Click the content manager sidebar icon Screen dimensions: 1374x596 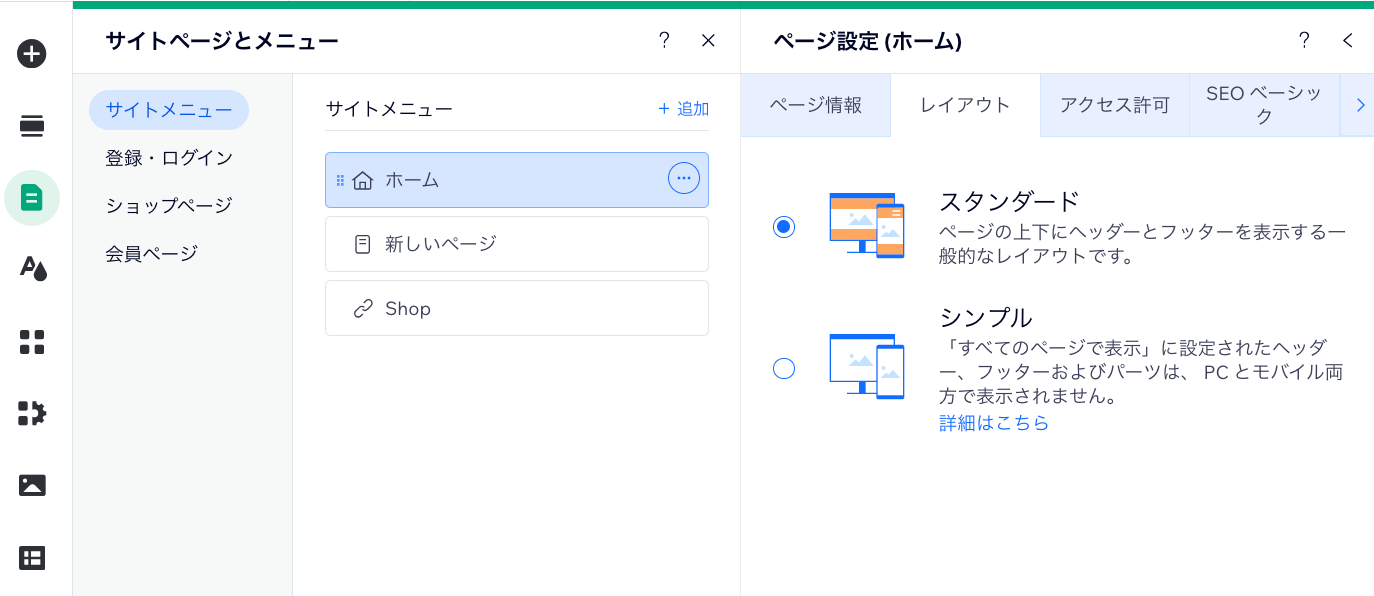click(x=31, y=557)
